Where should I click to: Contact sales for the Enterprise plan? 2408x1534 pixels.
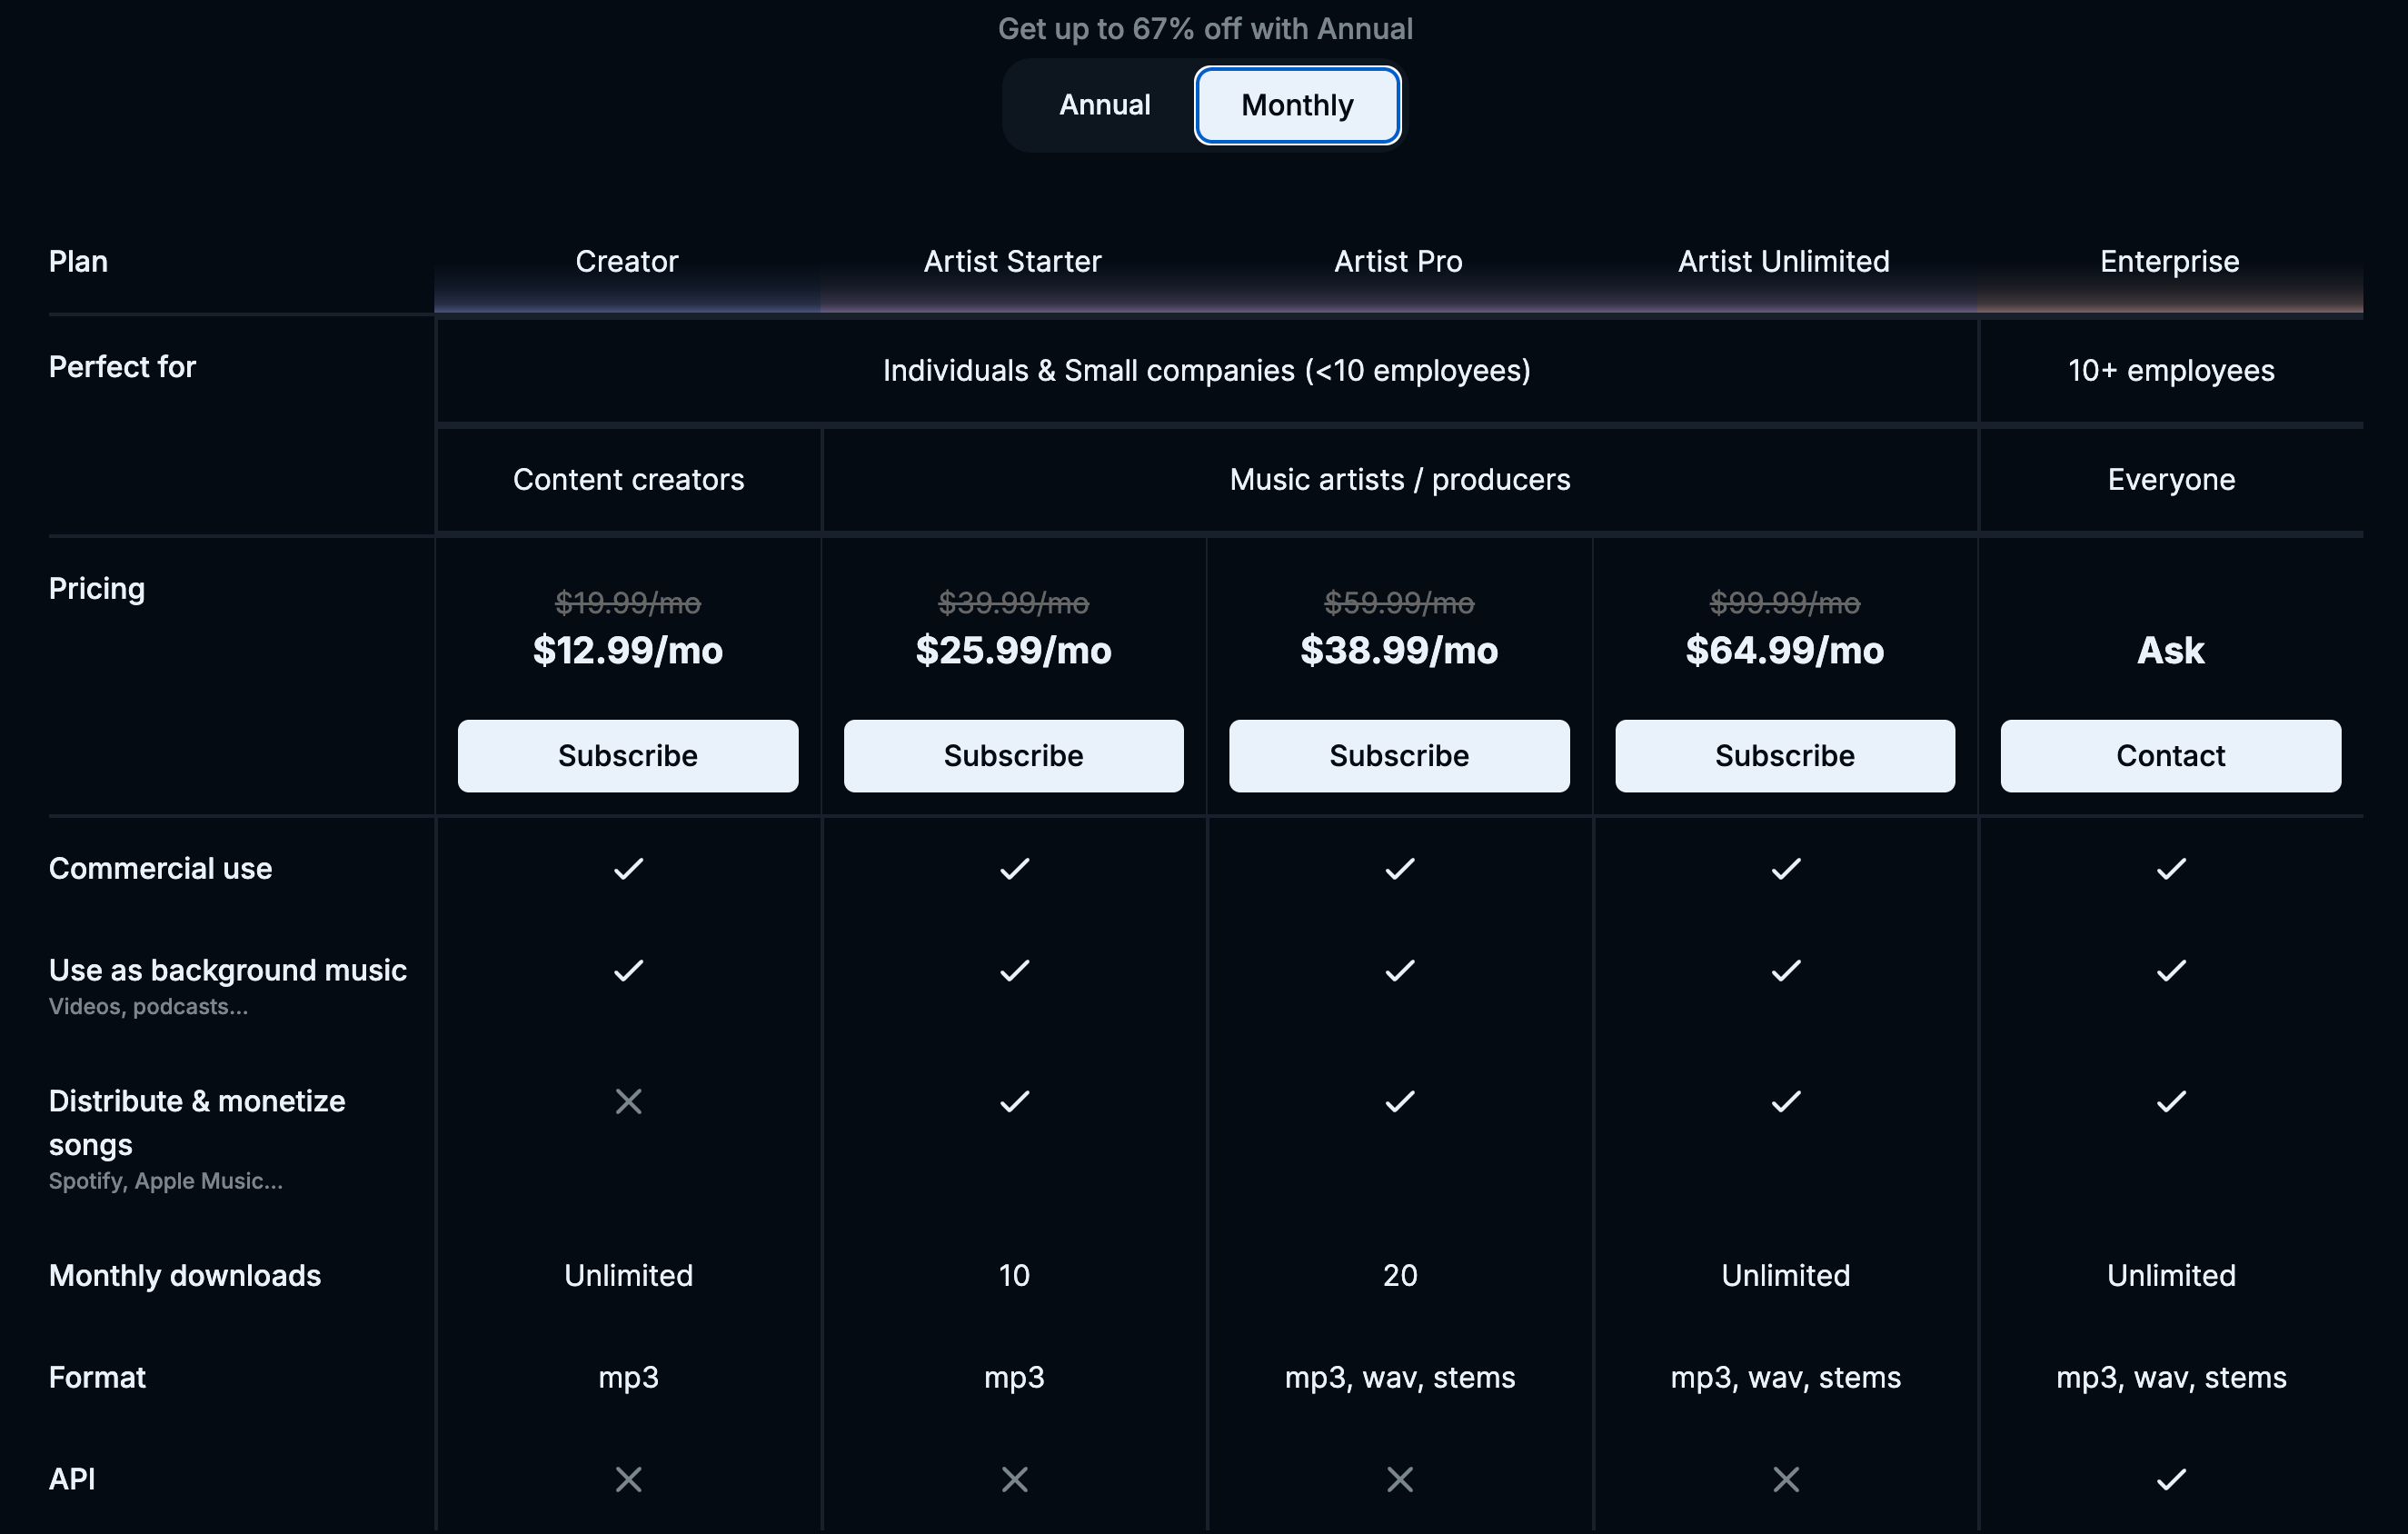pos(2170,756)
